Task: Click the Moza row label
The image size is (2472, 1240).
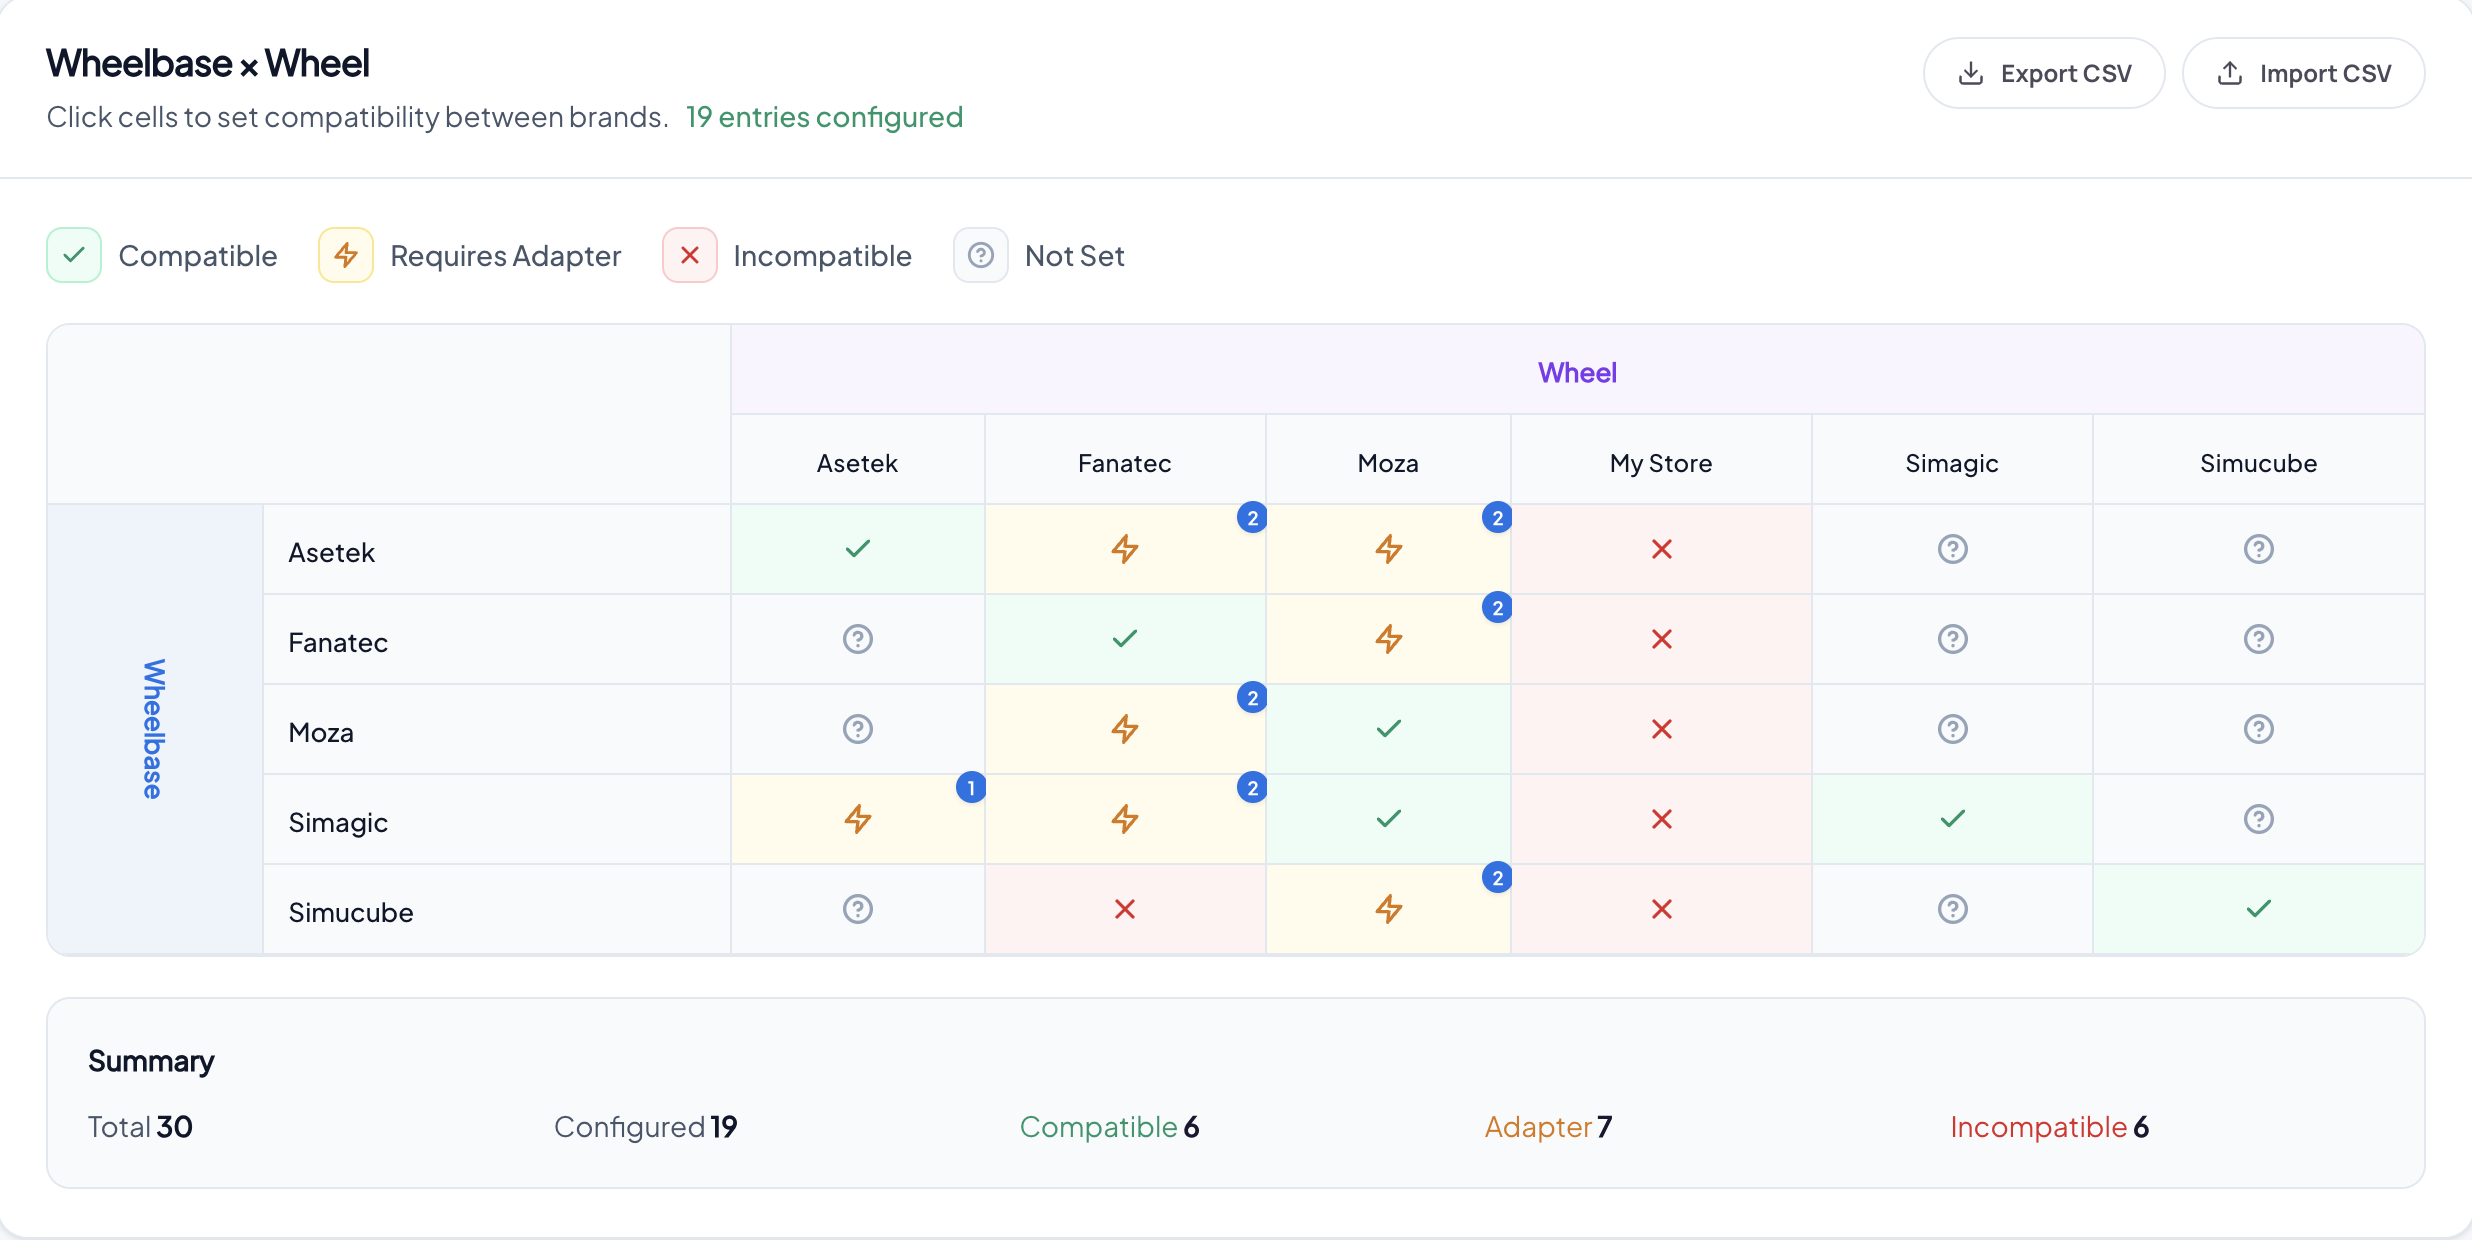Action: click(x=497, y=731)
